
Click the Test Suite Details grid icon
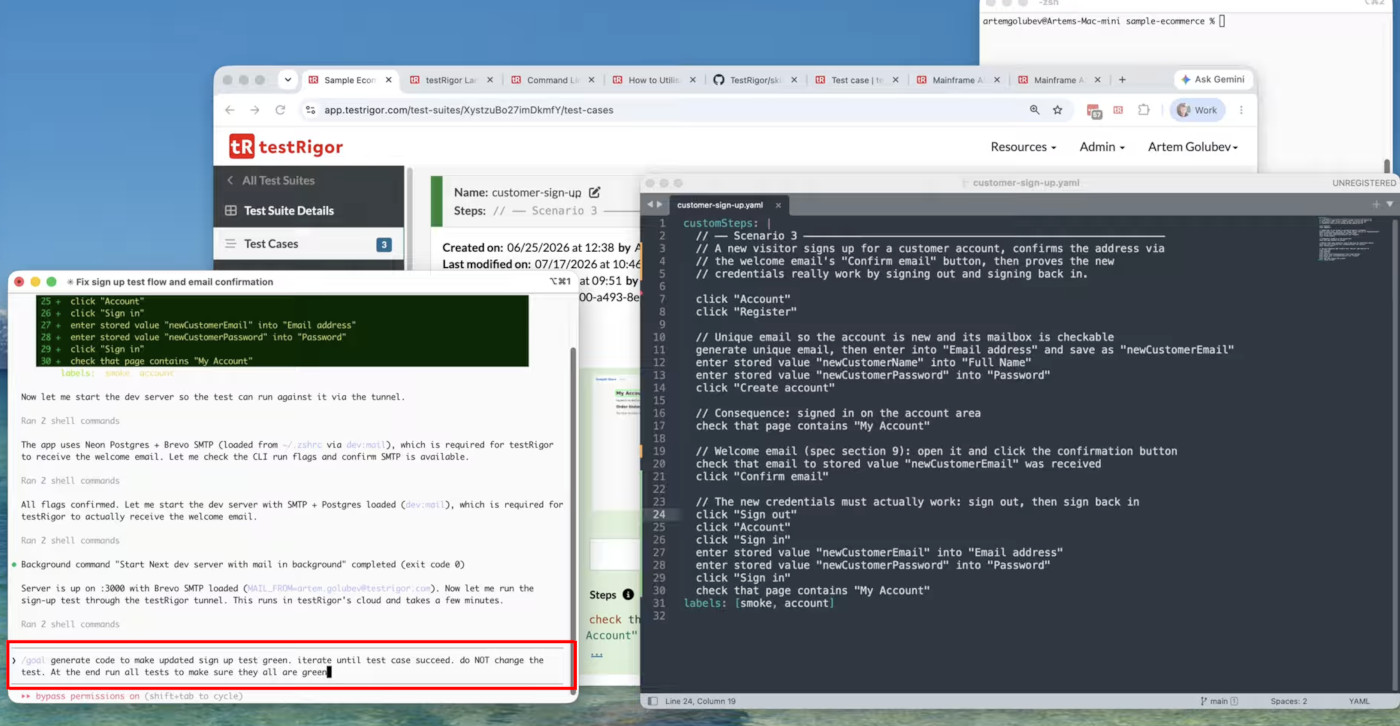(231, 211)
